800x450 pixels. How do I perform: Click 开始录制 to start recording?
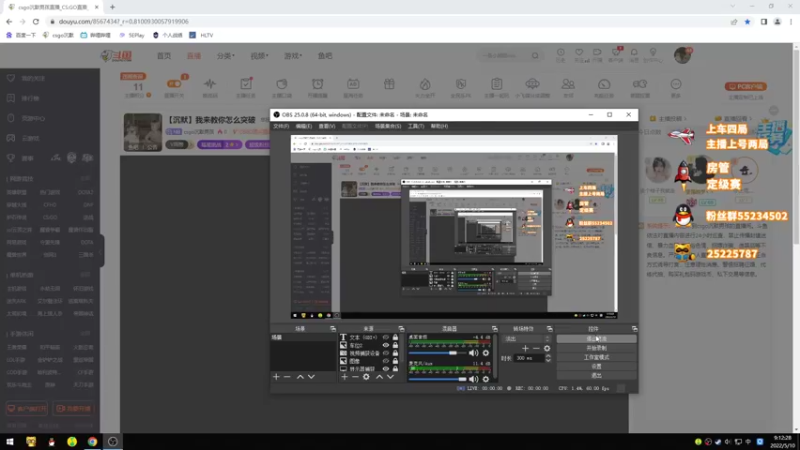pos(596,348)
